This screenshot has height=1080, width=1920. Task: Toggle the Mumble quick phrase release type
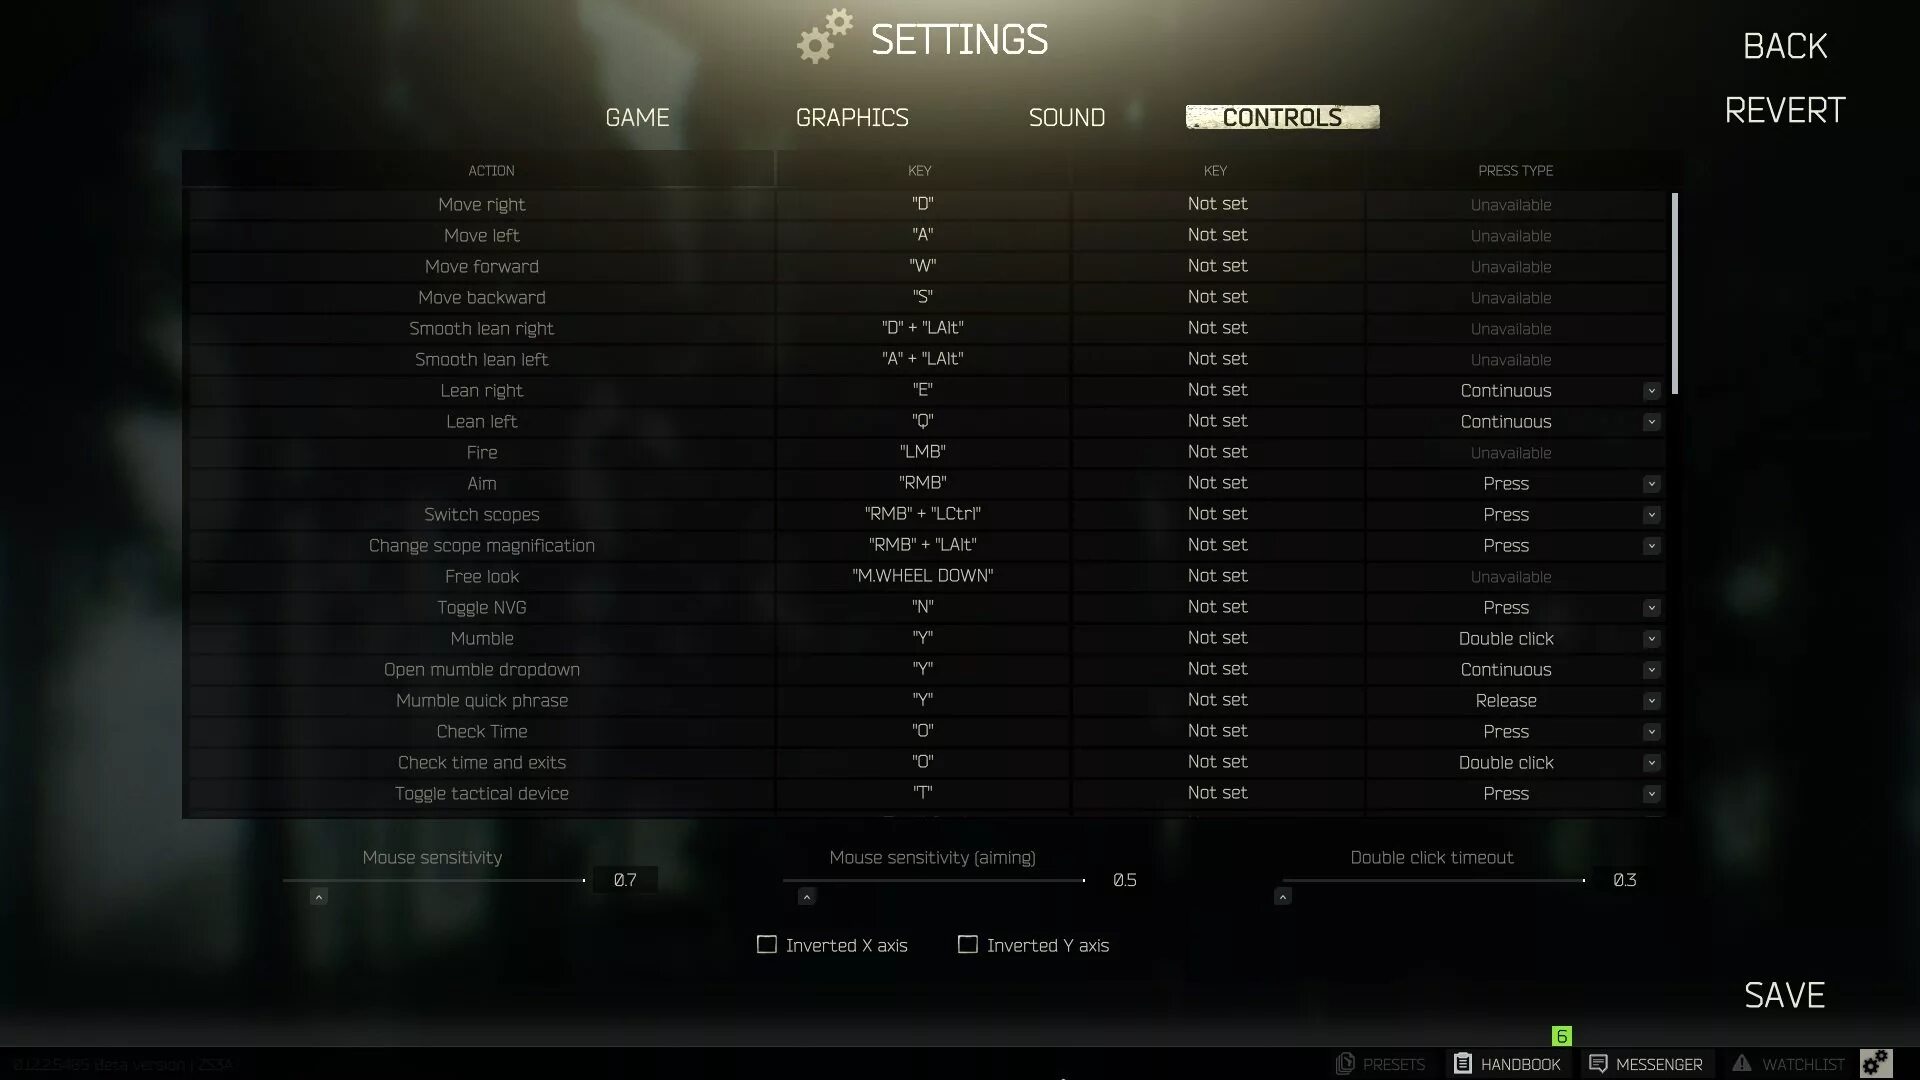click(1652, 700)
